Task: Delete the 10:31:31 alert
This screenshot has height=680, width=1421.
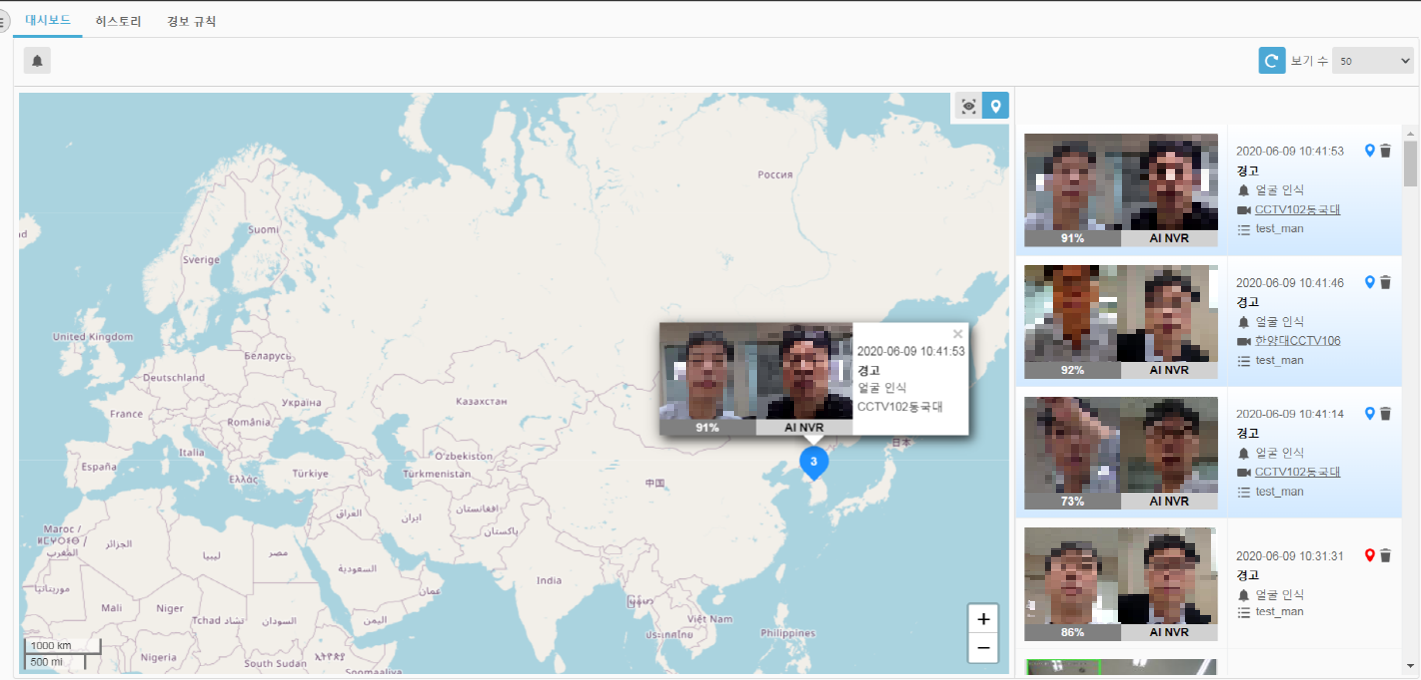Action: coord(1386,556)
